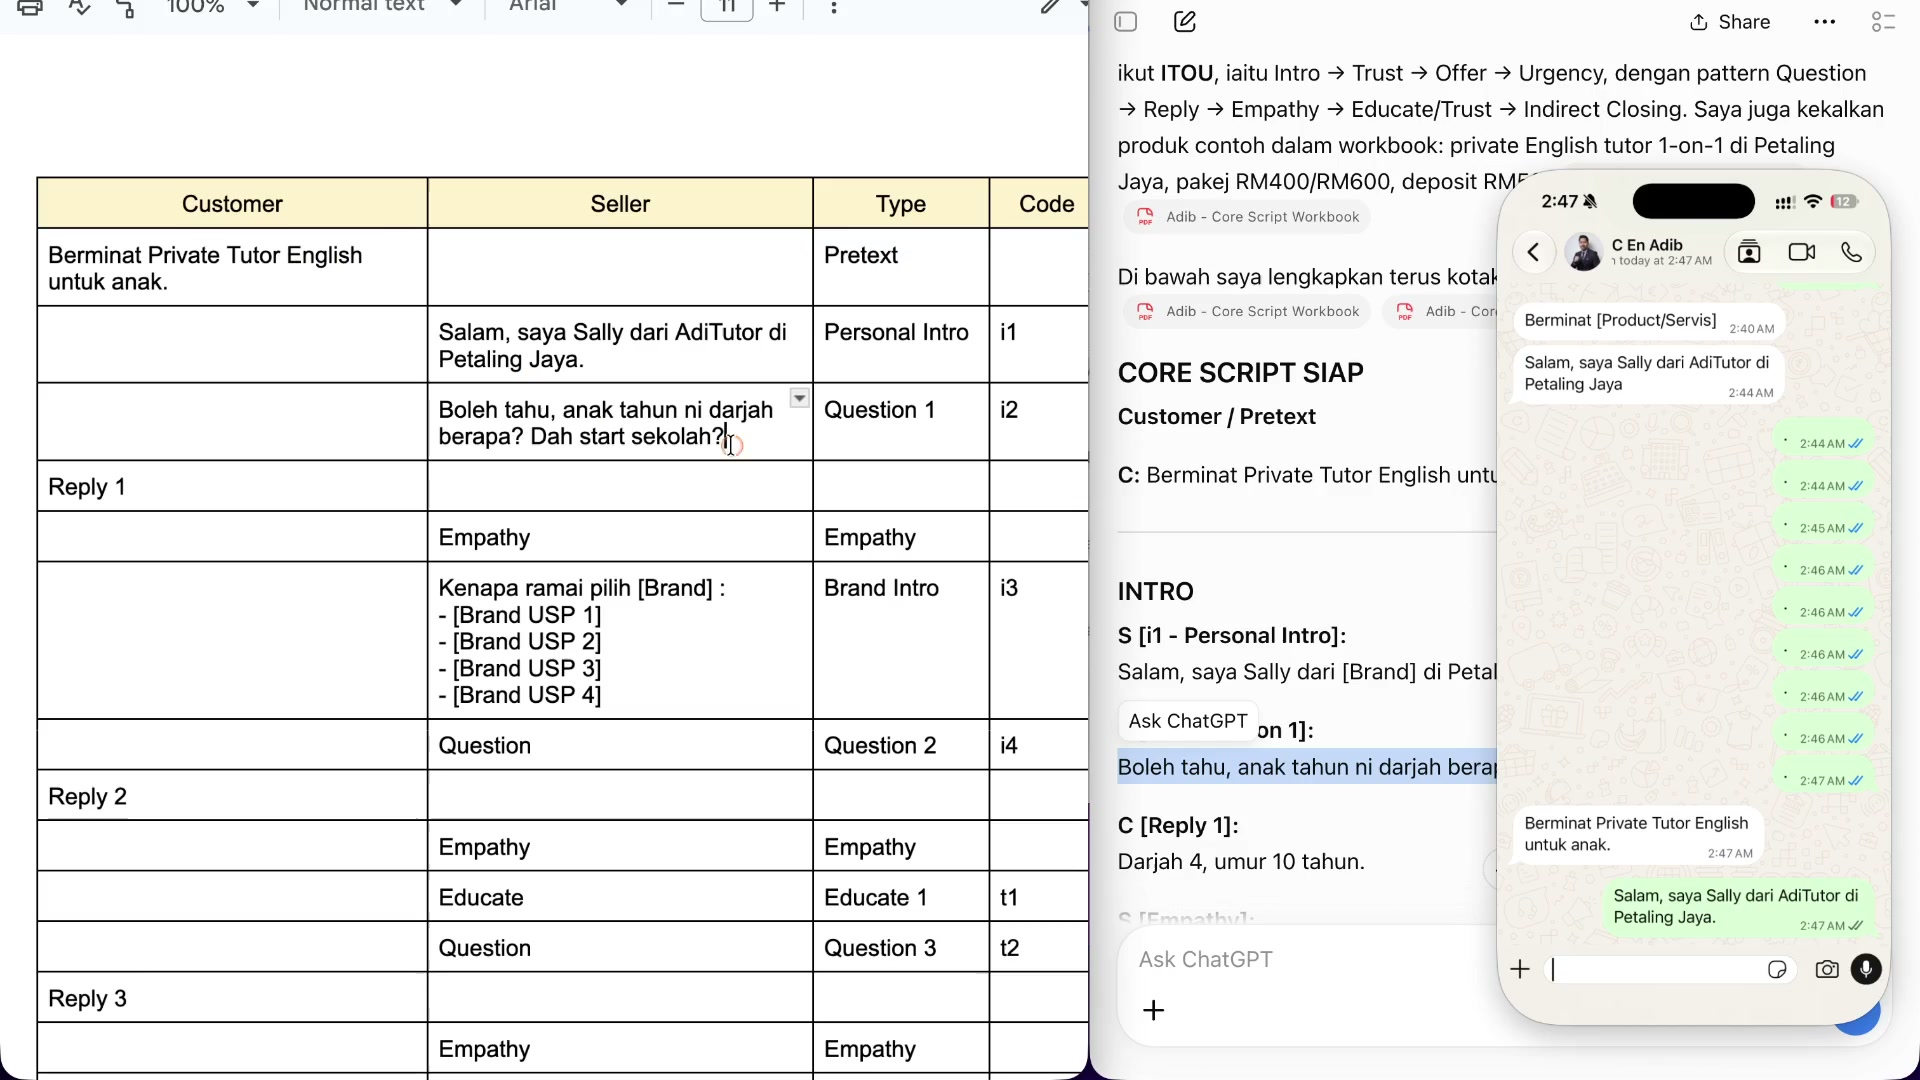Start a new chat with compose icon
The width and height of the screenshot is (1920, 1080).
coord(1185,22)
